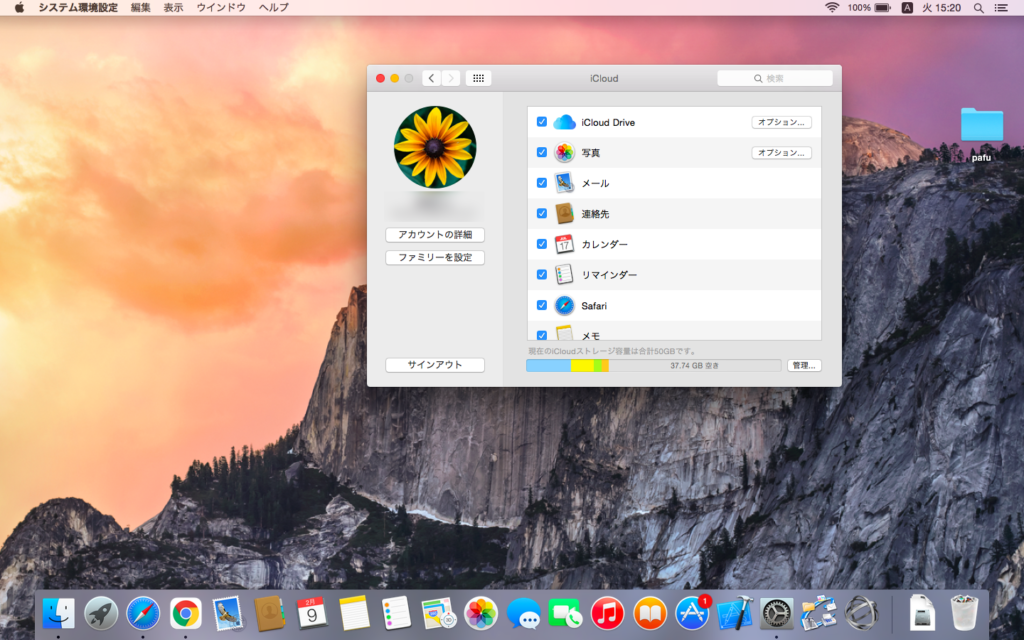Click Wi-Fi status icon in menu bar
Screen dimensions: 1024x640
pyautogui.click(x=832, y=8)
